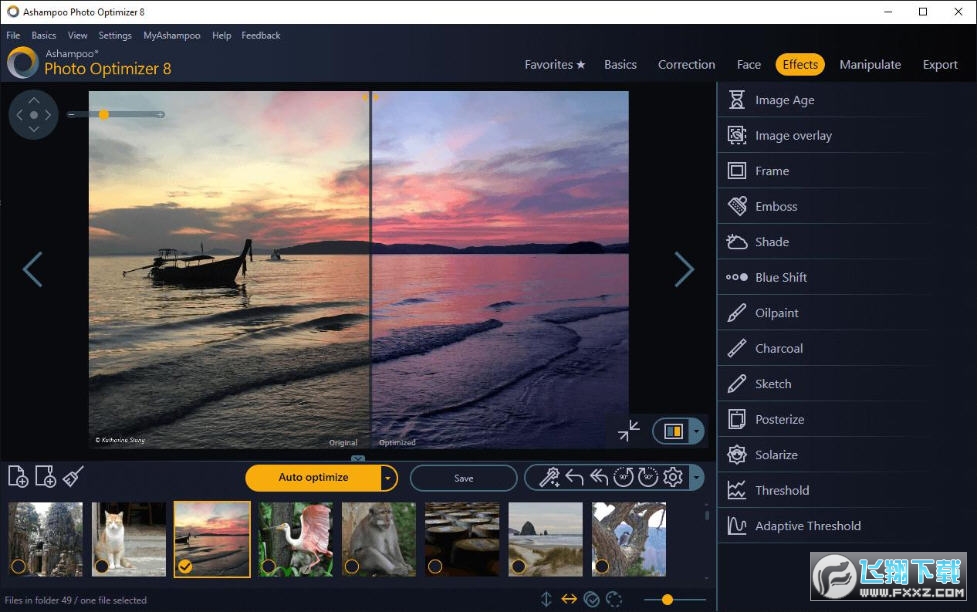977x612 pixels.
Task: Open the toolbar dropdown next to the gear
Action: click(695, 478)
